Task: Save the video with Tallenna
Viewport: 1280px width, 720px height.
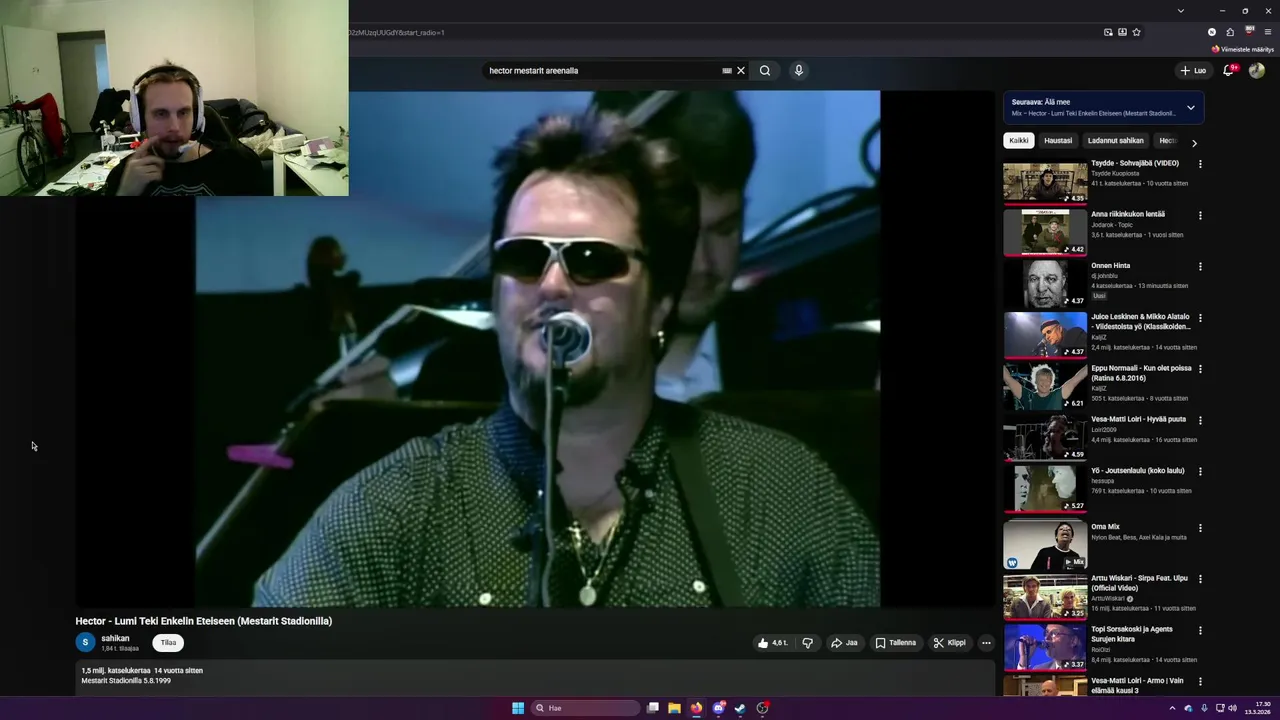Action: tap(895, 643)
